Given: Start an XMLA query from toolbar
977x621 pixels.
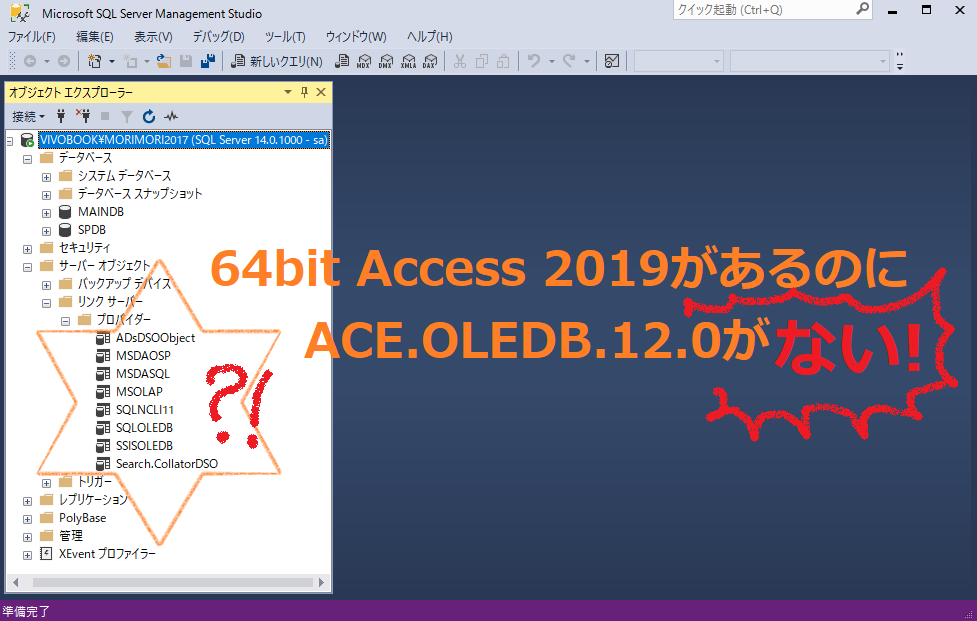Looking at the screenshot, I should click(408, 61).
